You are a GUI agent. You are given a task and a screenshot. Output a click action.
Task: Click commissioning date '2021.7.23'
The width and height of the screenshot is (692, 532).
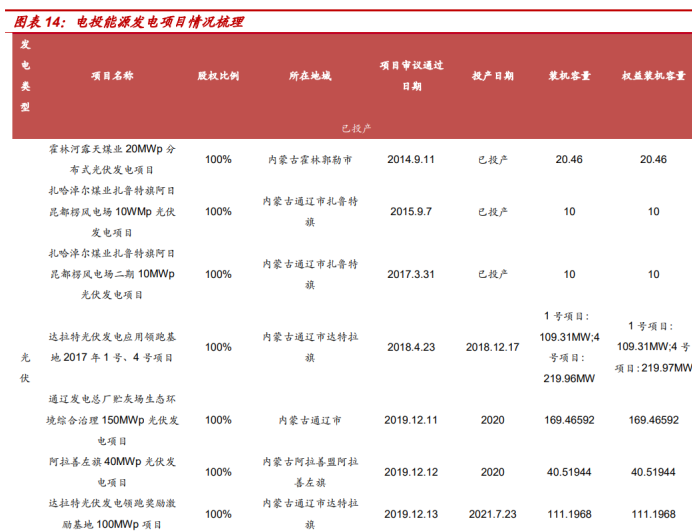coord(493,514)
